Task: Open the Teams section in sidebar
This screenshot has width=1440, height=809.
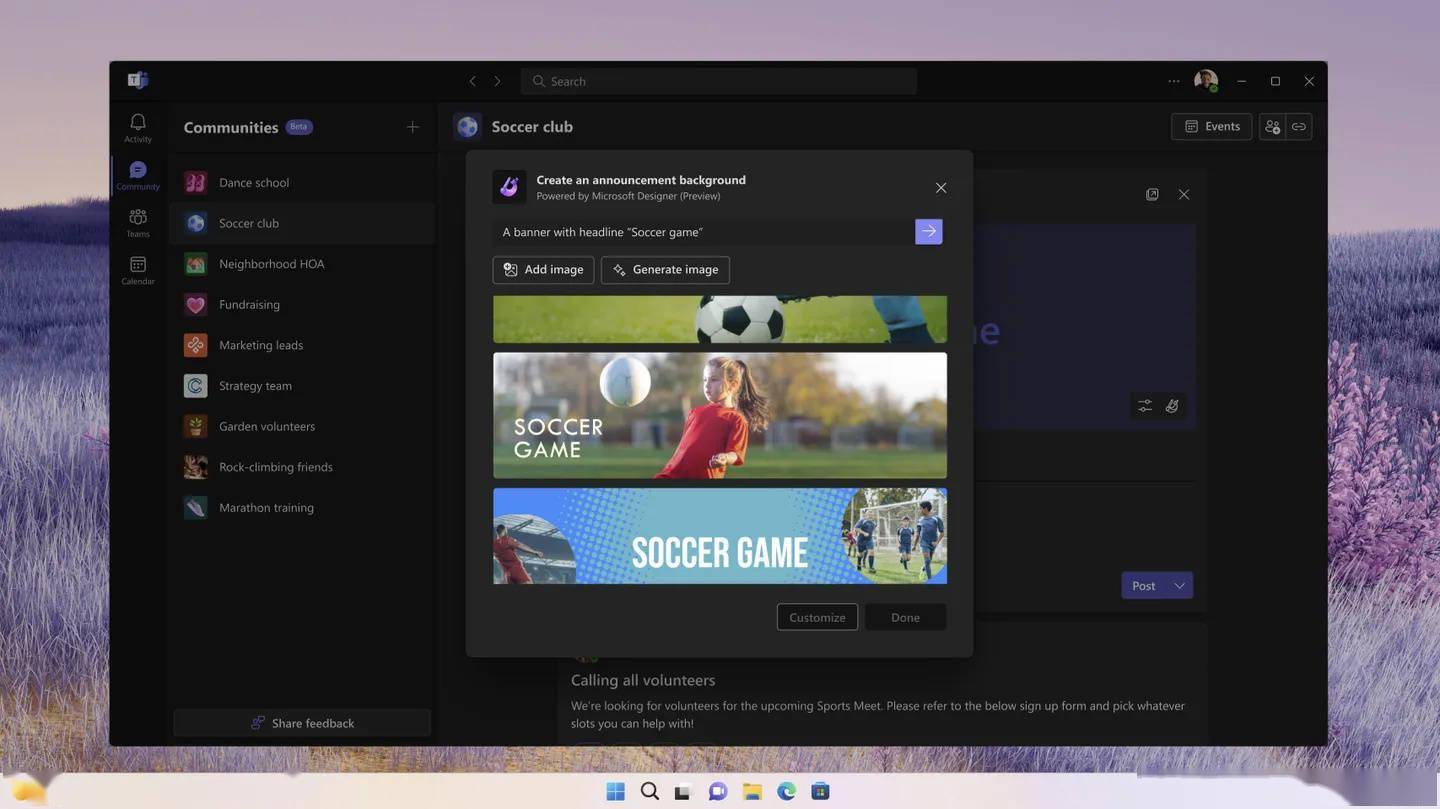Action: tap(138, 221)
